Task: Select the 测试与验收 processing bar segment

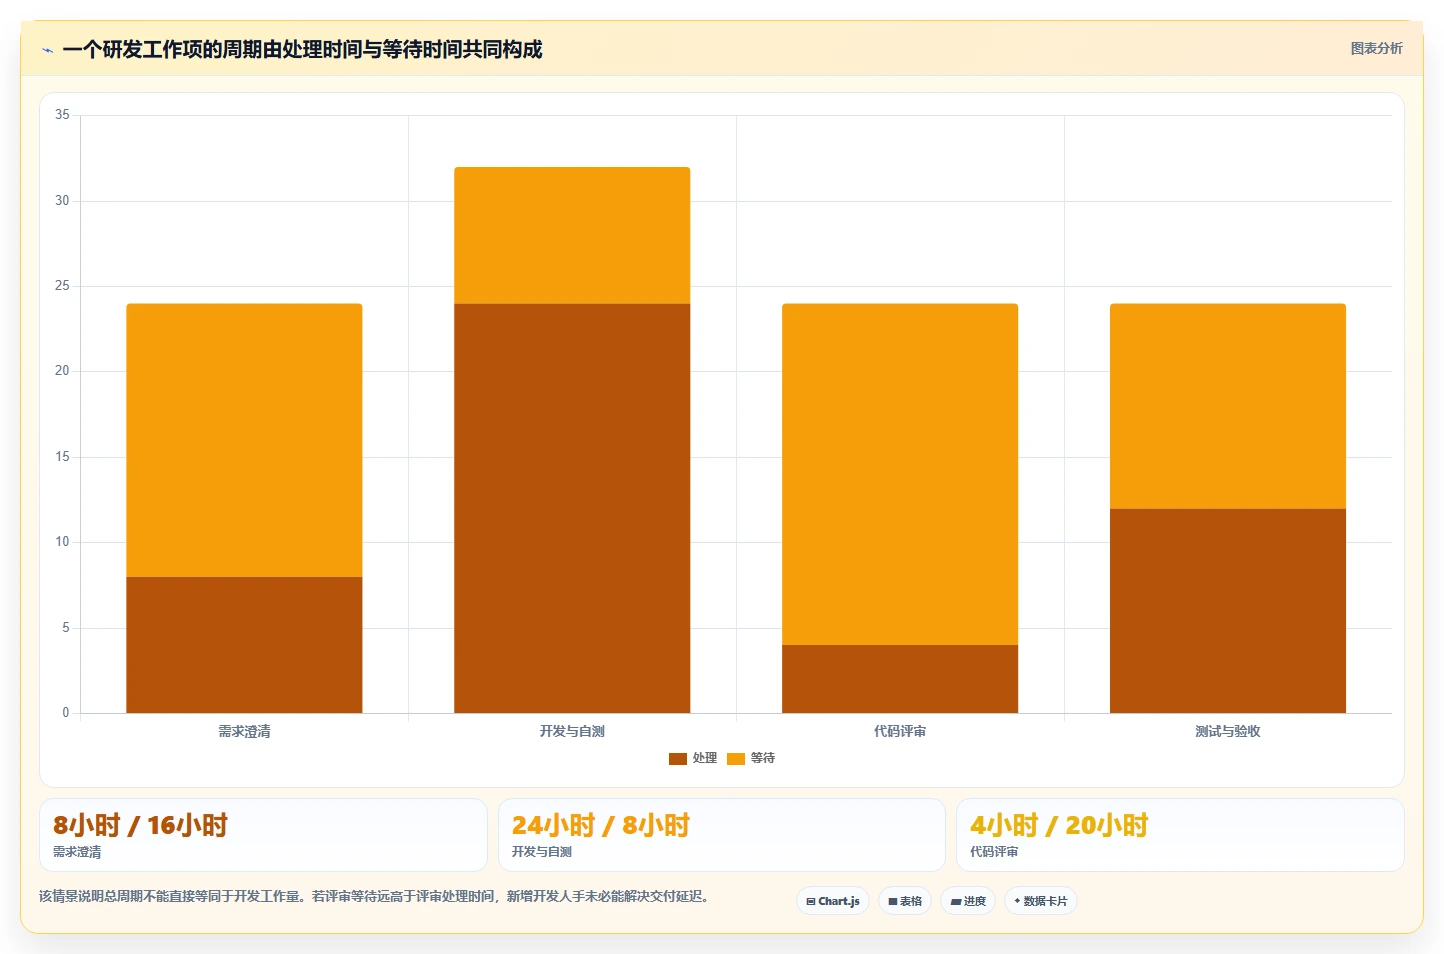Action: click(x=1228, y=611)
